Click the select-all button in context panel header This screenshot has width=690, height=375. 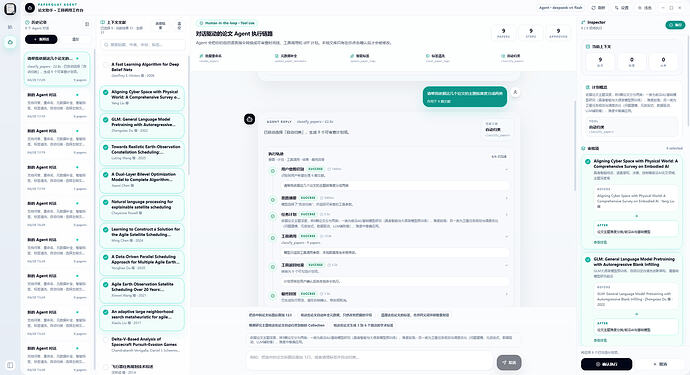pyautogui.click(x=161, y=25)
